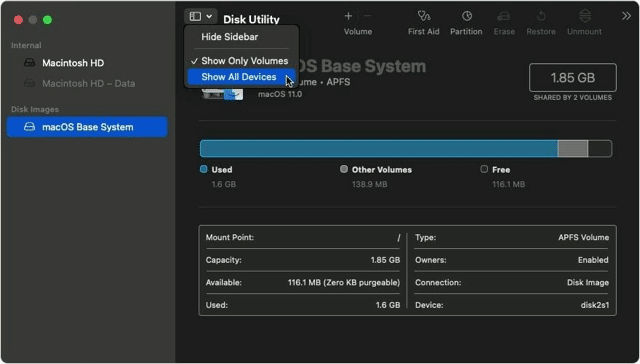Click the First Aid stethoscope icon
The height and width of the screenshot is (364, 640).
pyautogui.click(x=424, y=16)
